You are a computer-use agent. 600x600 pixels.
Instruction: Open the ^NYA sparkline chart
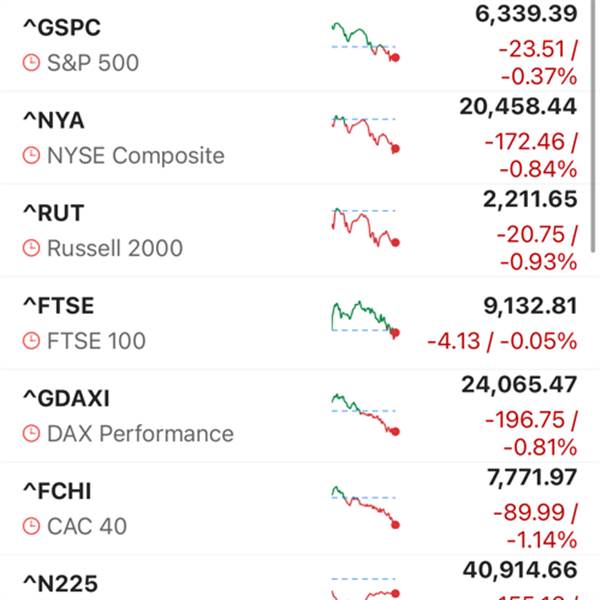[365, 134]
